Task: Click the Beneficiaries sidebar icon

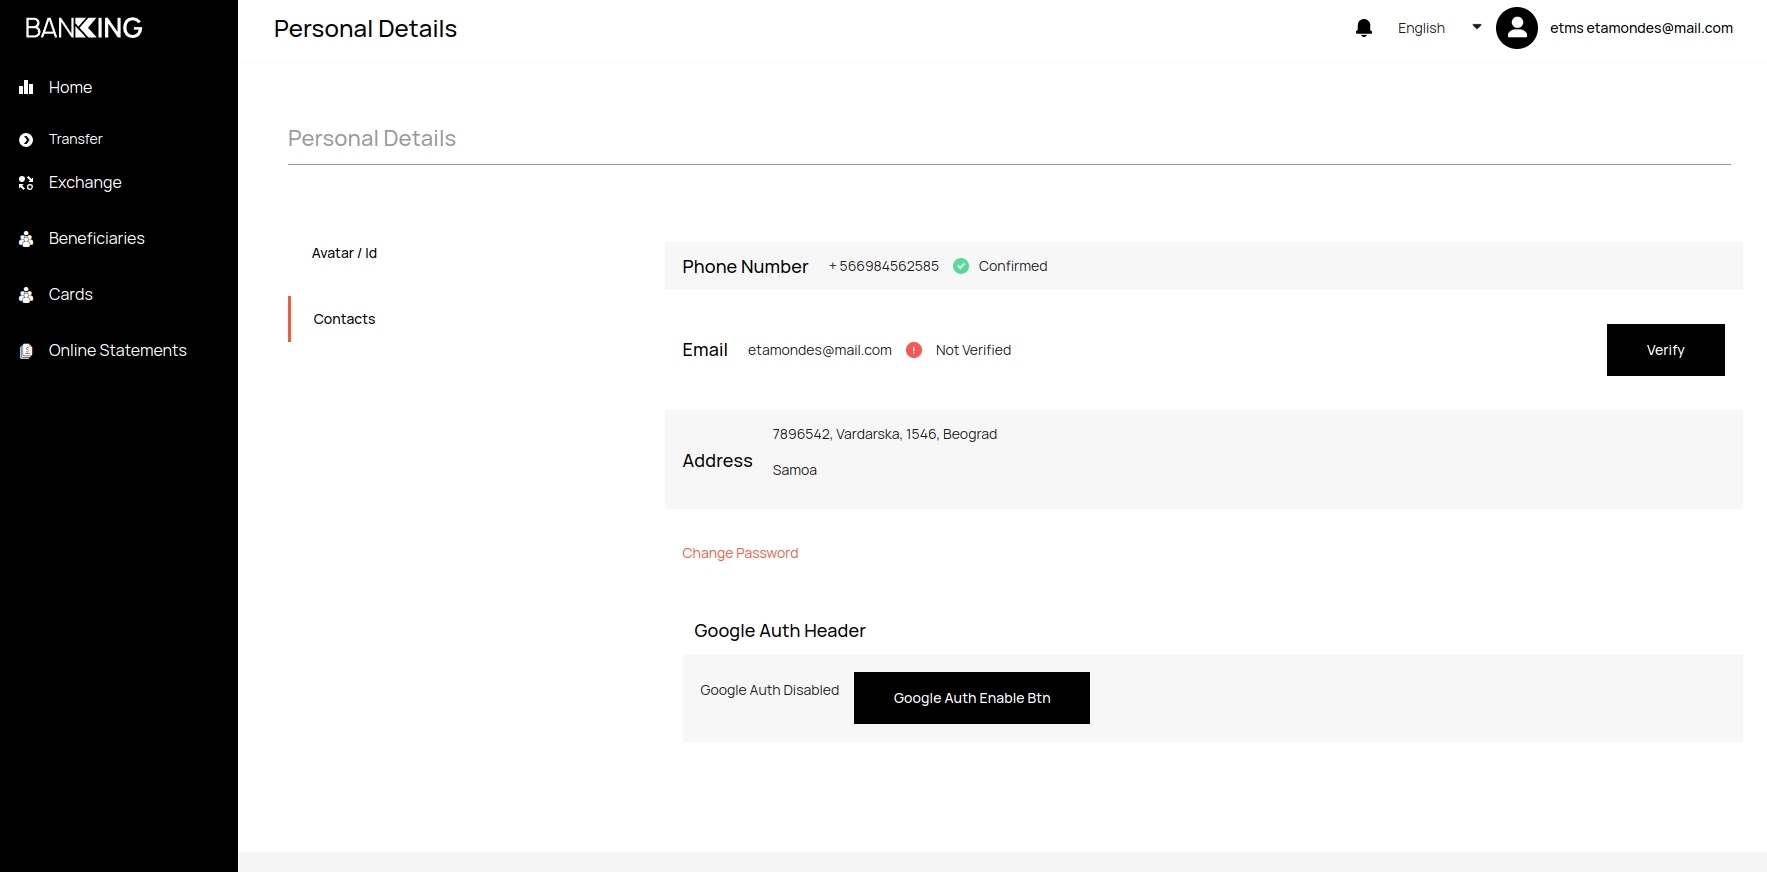Action: (26, 239)
